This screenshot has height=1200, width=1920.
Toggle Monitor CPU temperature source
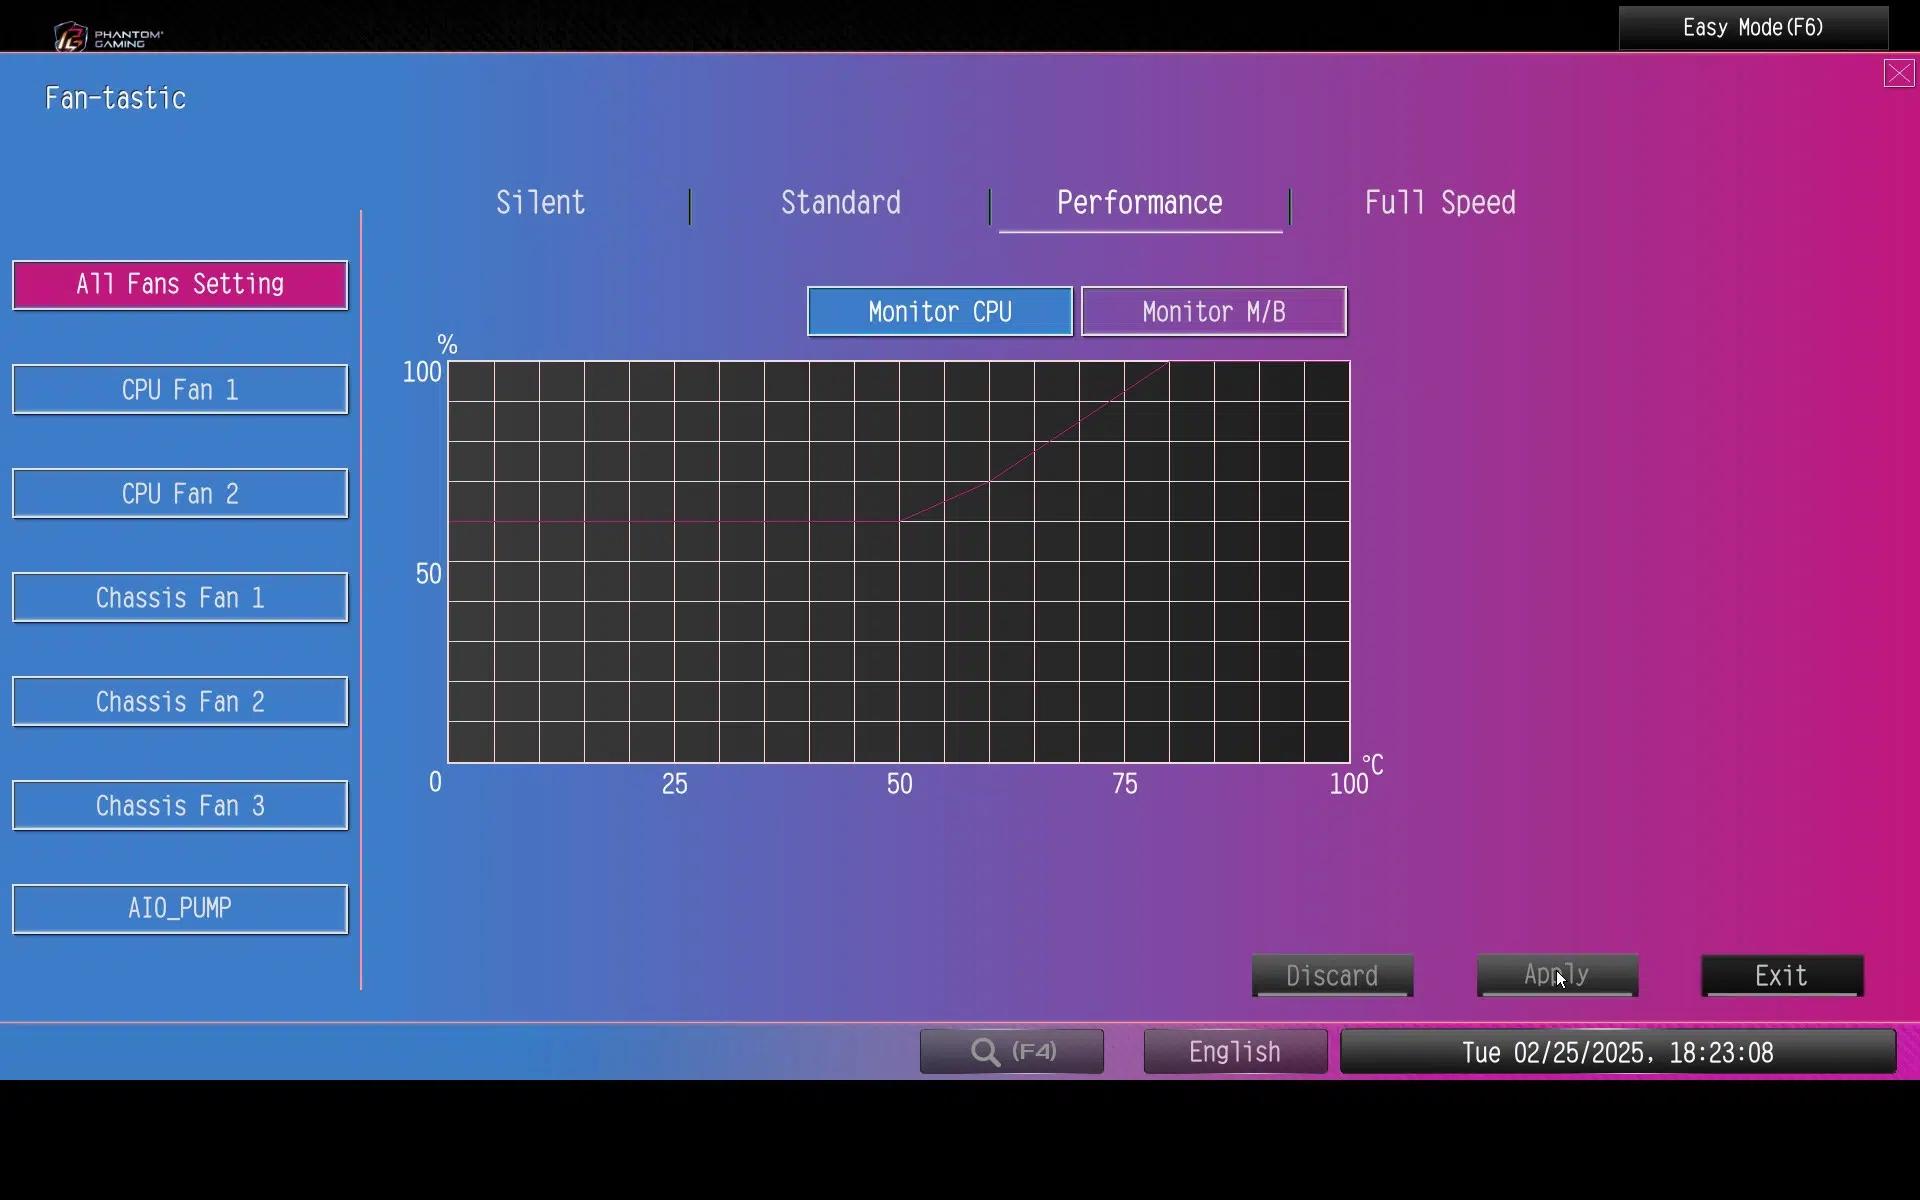coord(940,312)
